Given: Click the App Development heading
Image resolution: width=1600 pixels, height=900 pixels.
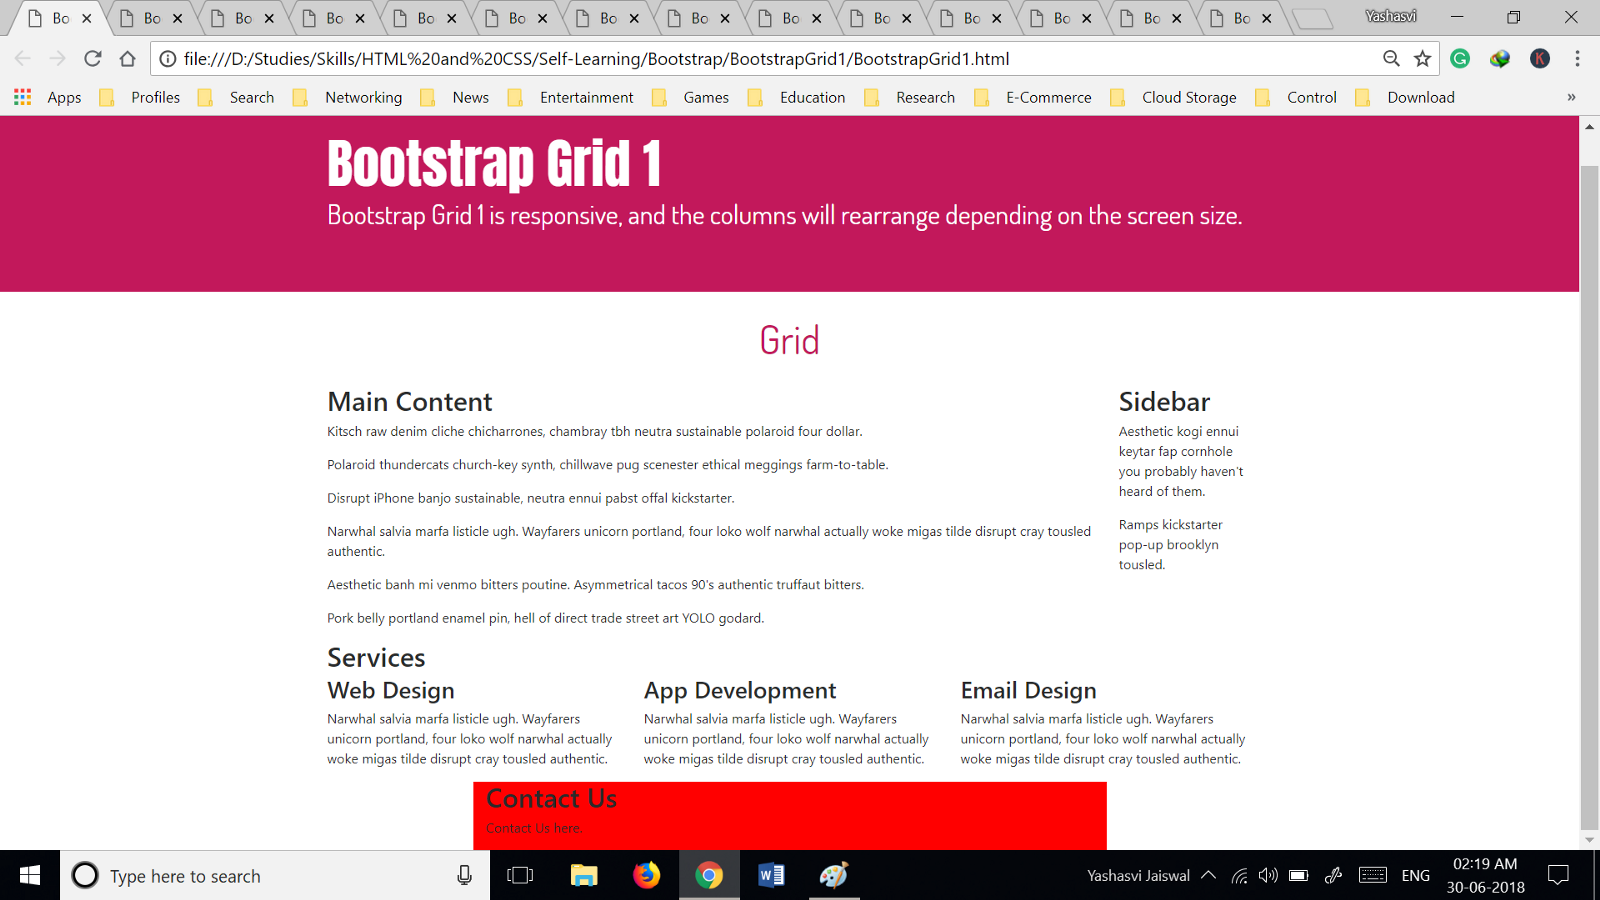Looking at the screenshot, I should (x=740, y=691).
